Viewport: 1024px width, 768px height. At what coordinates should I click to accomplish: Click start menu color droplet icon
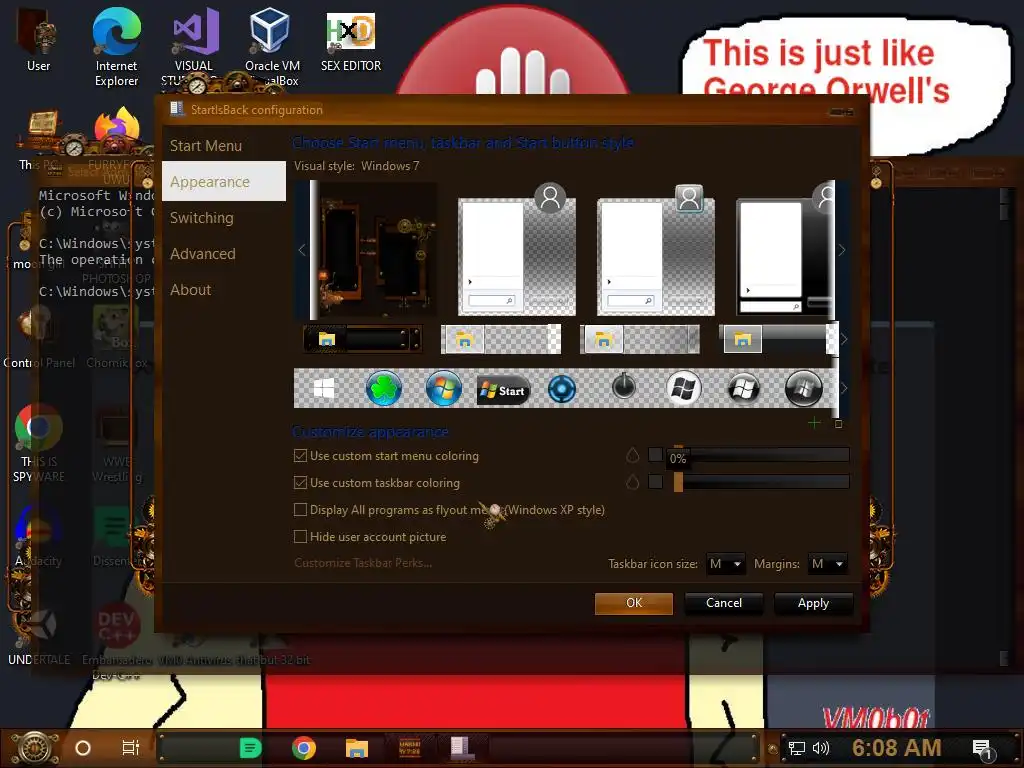(632, 455)
